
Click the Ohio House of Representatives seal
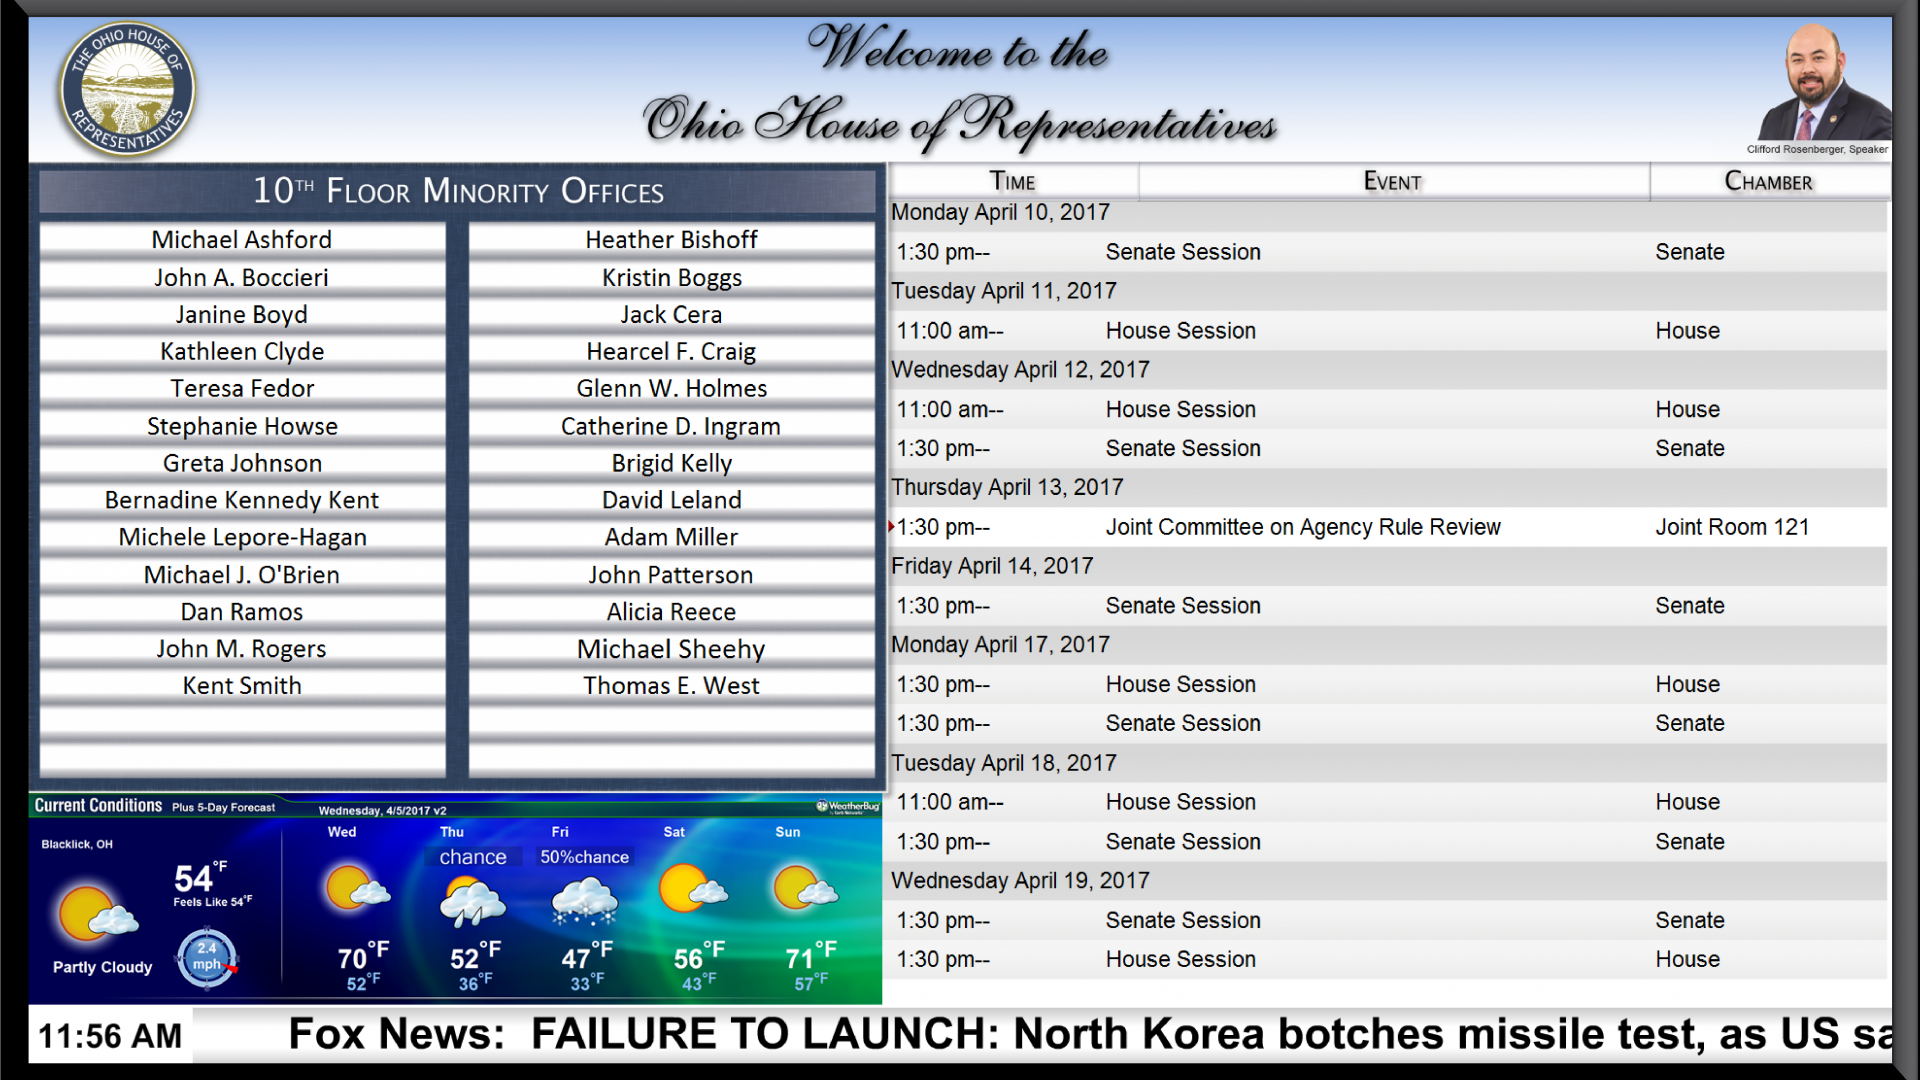point(127,90)
